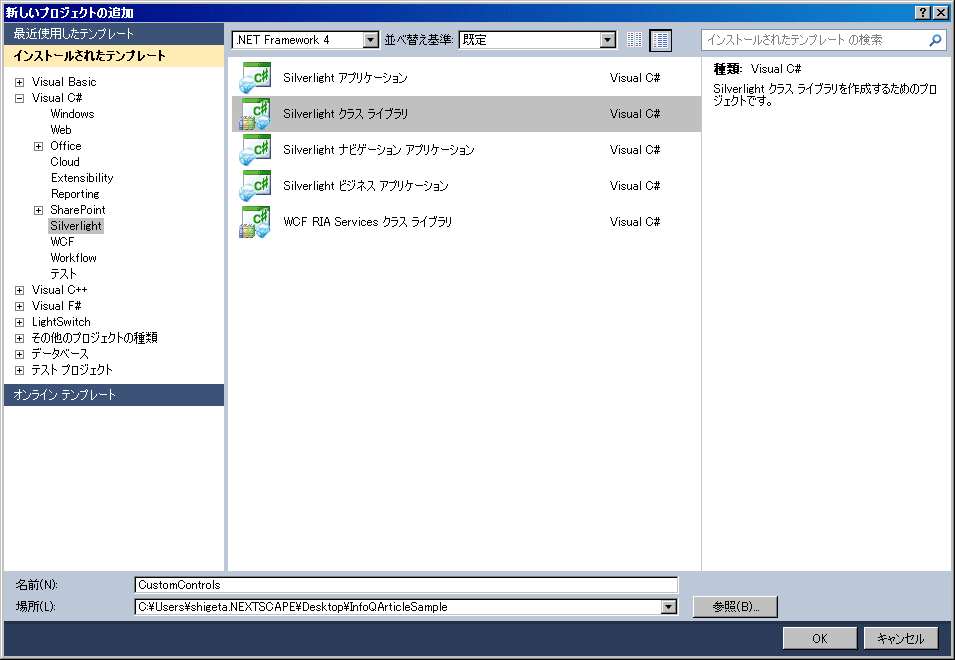Screen dimensions: 955x660
Task: Open the 最近使用したテンプレート section
Action: coord(114,34)
